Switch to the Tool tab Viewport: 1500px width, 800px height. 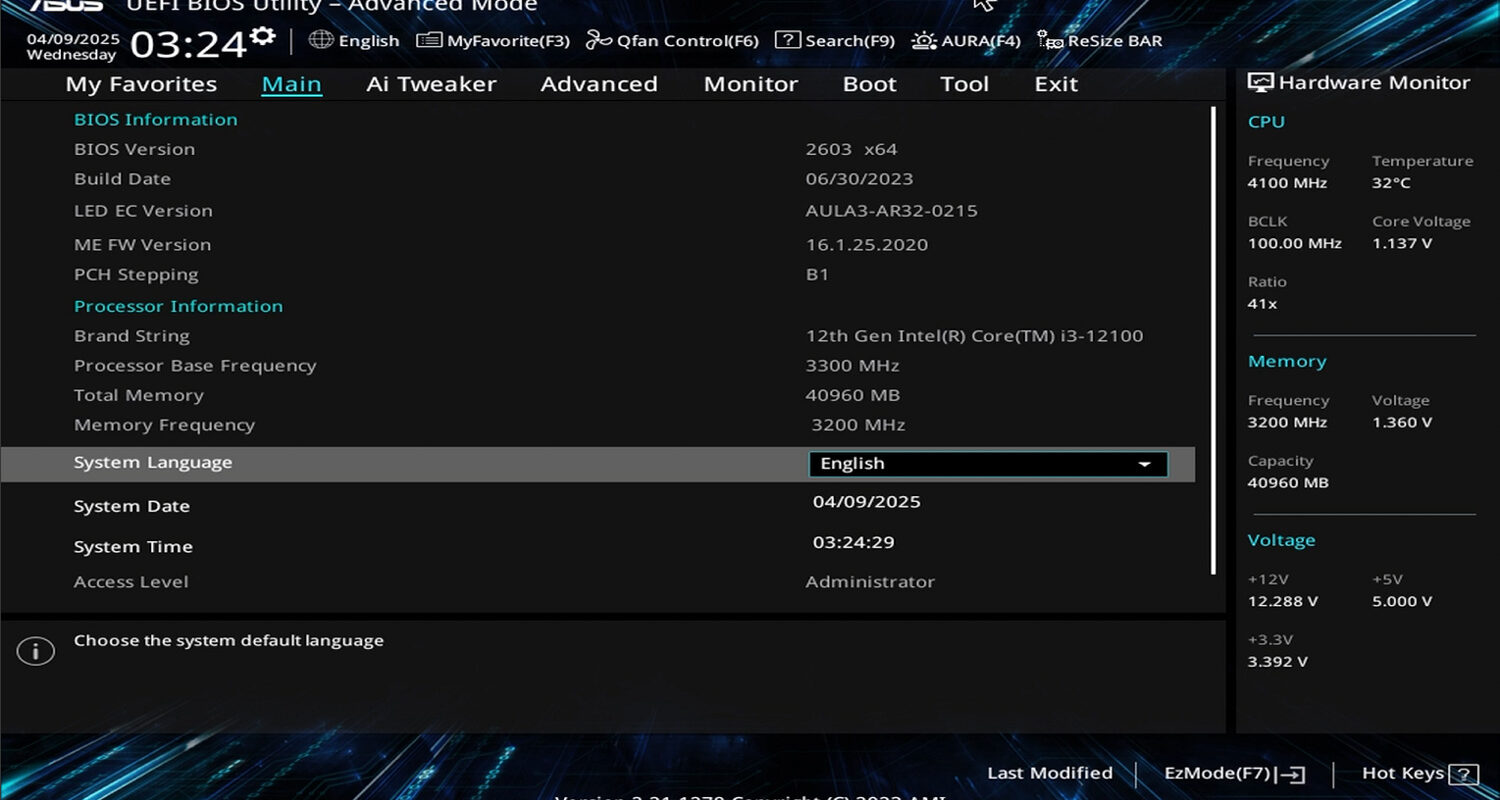pyautogui.click(x=964, y=84)
